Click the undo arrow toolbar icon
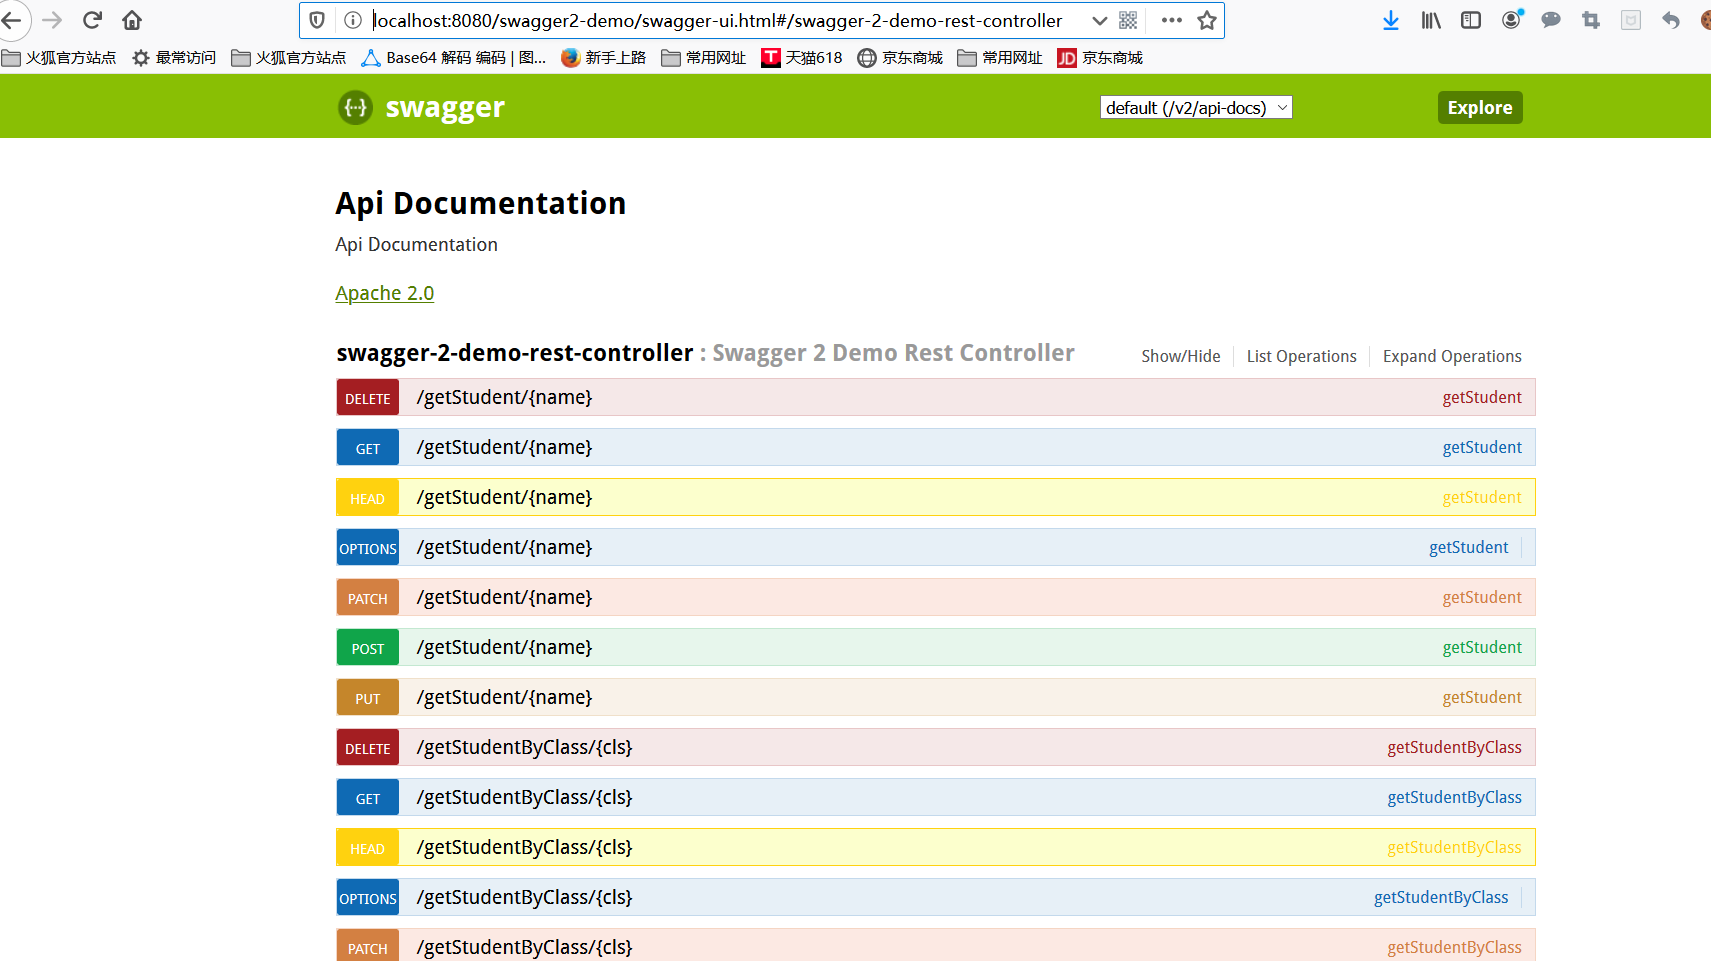Screen dimensions: 1711x961 [x=1671, y=20]
